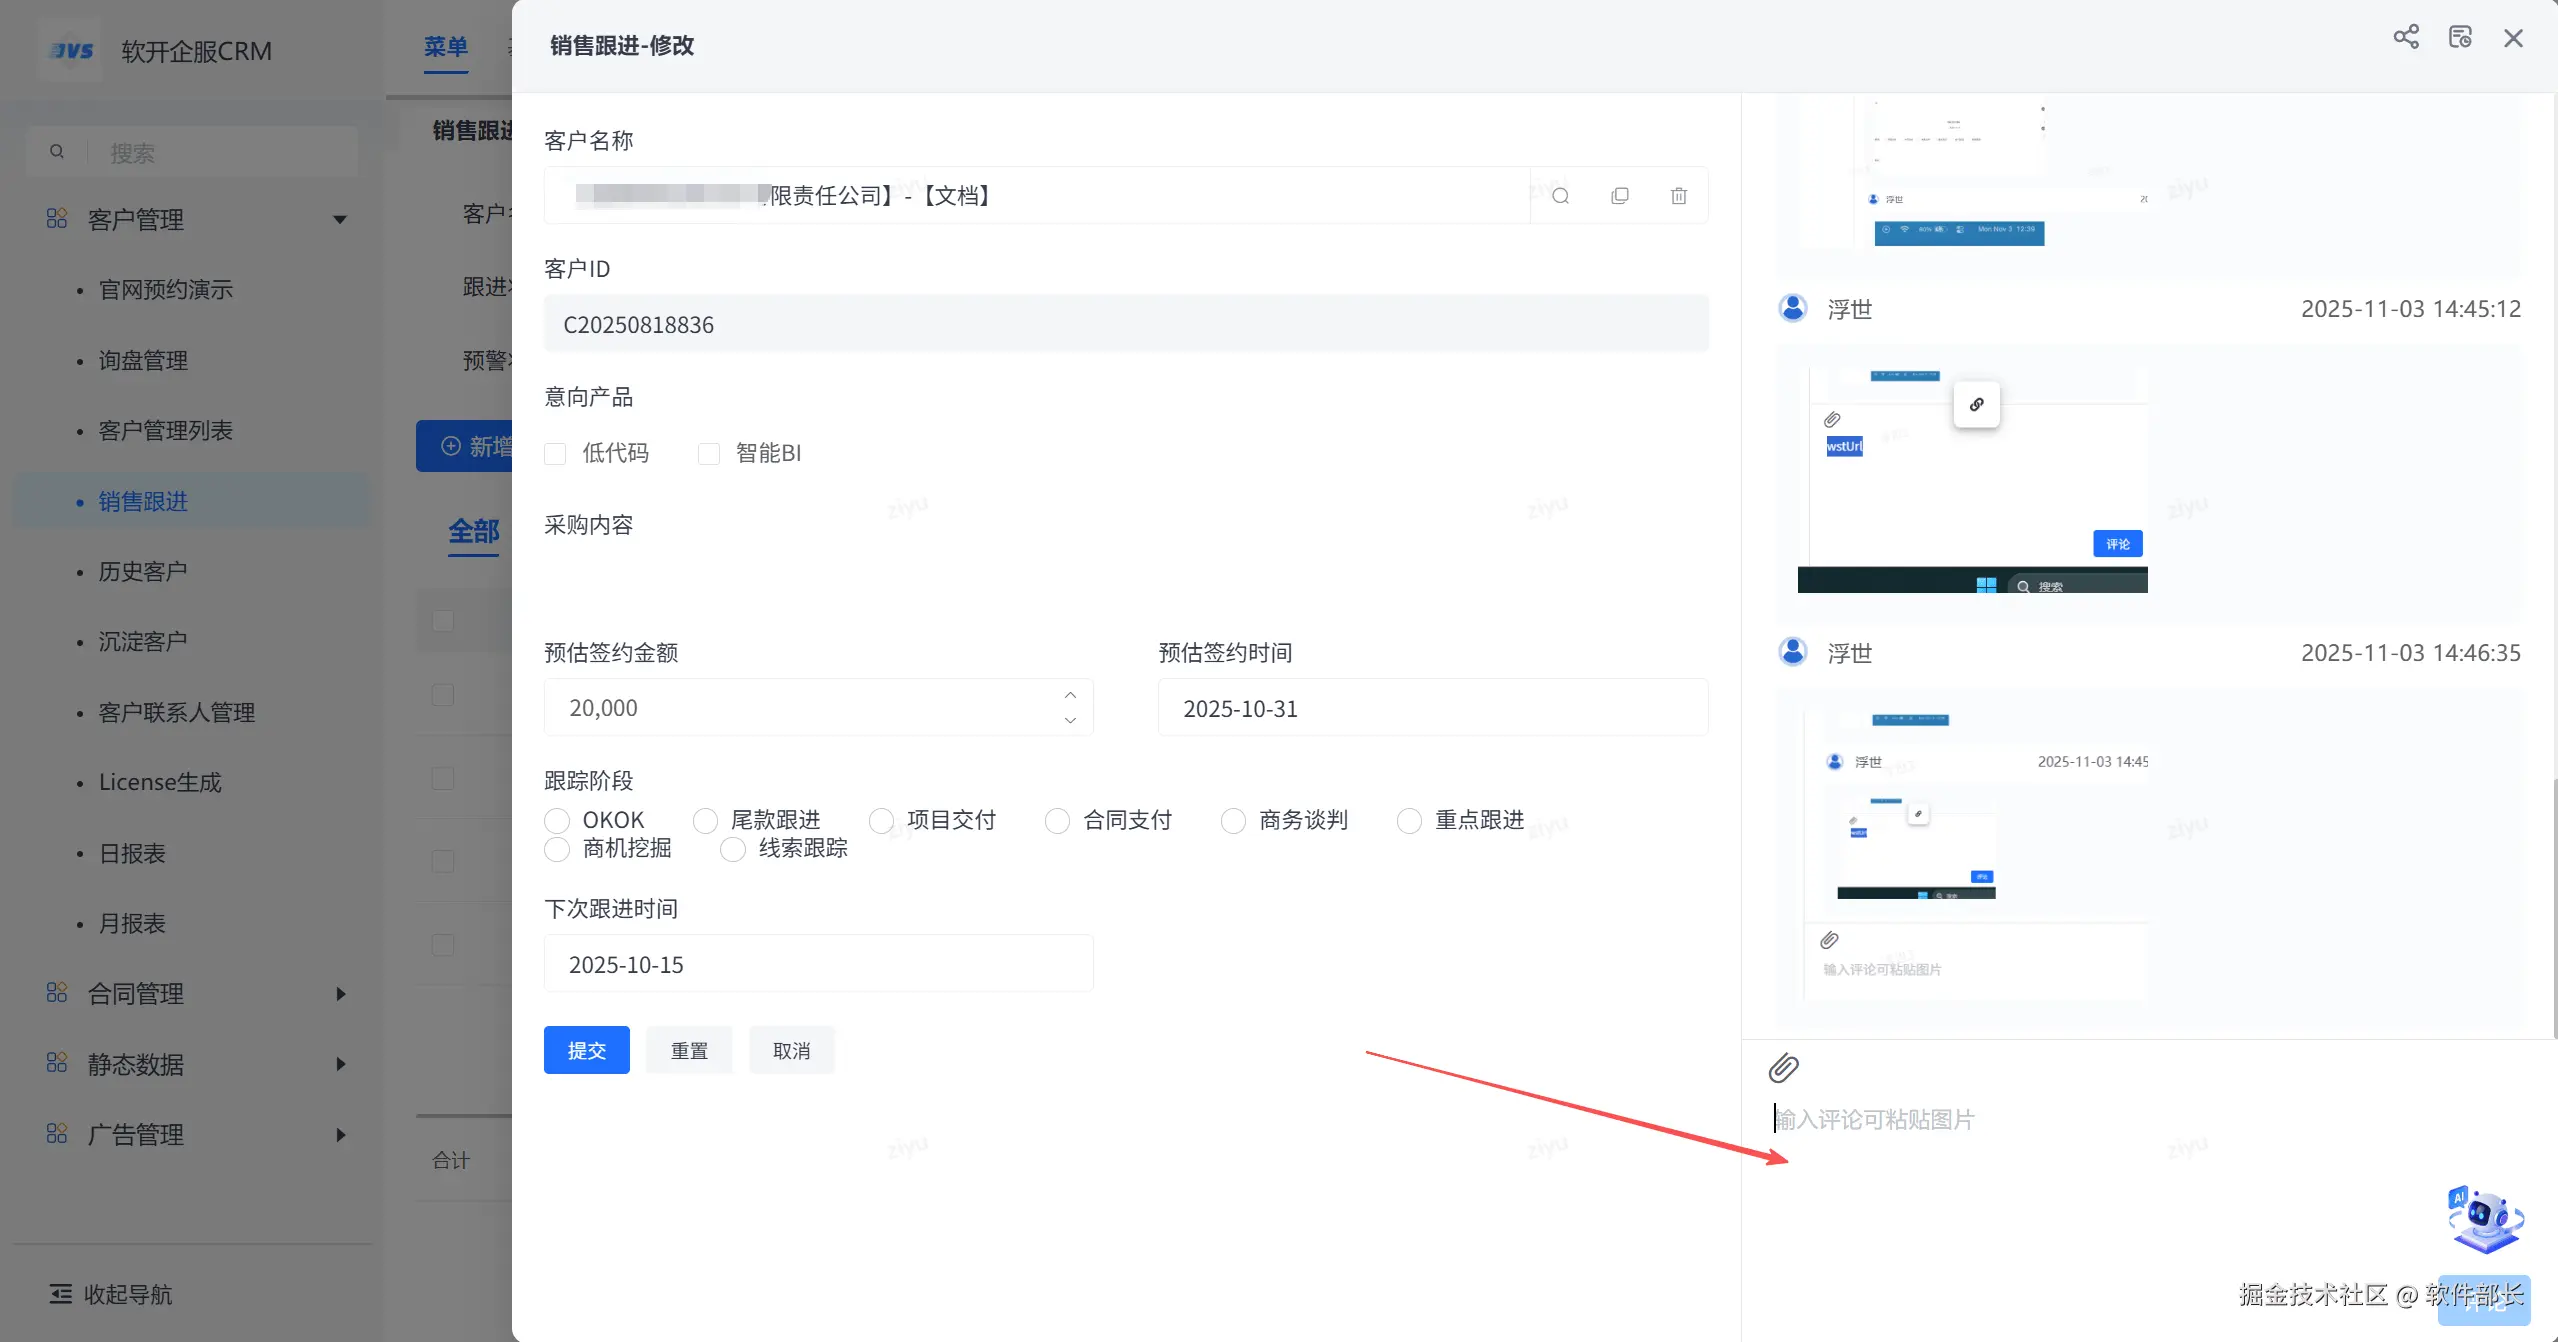Viewport: 2558px width, 1342px height.
Task: Click paperclip attachment icon above comment box
Action: click(x=1783, y=1068)
